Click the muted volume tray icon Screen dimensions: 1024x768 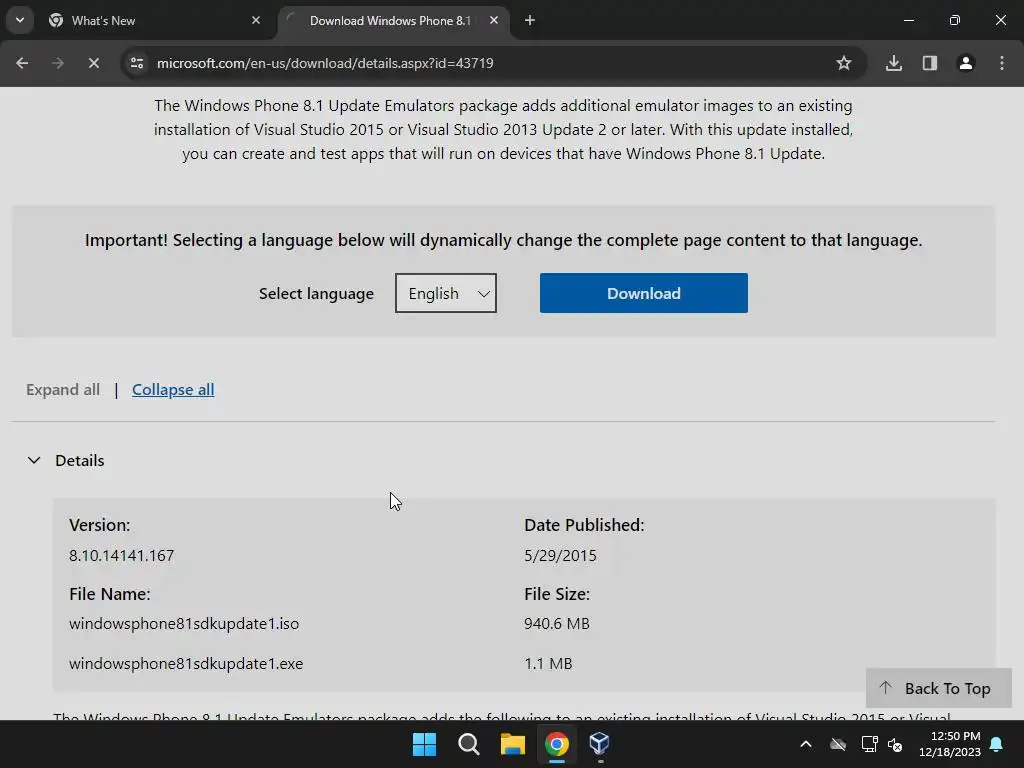tap(895, 744)
